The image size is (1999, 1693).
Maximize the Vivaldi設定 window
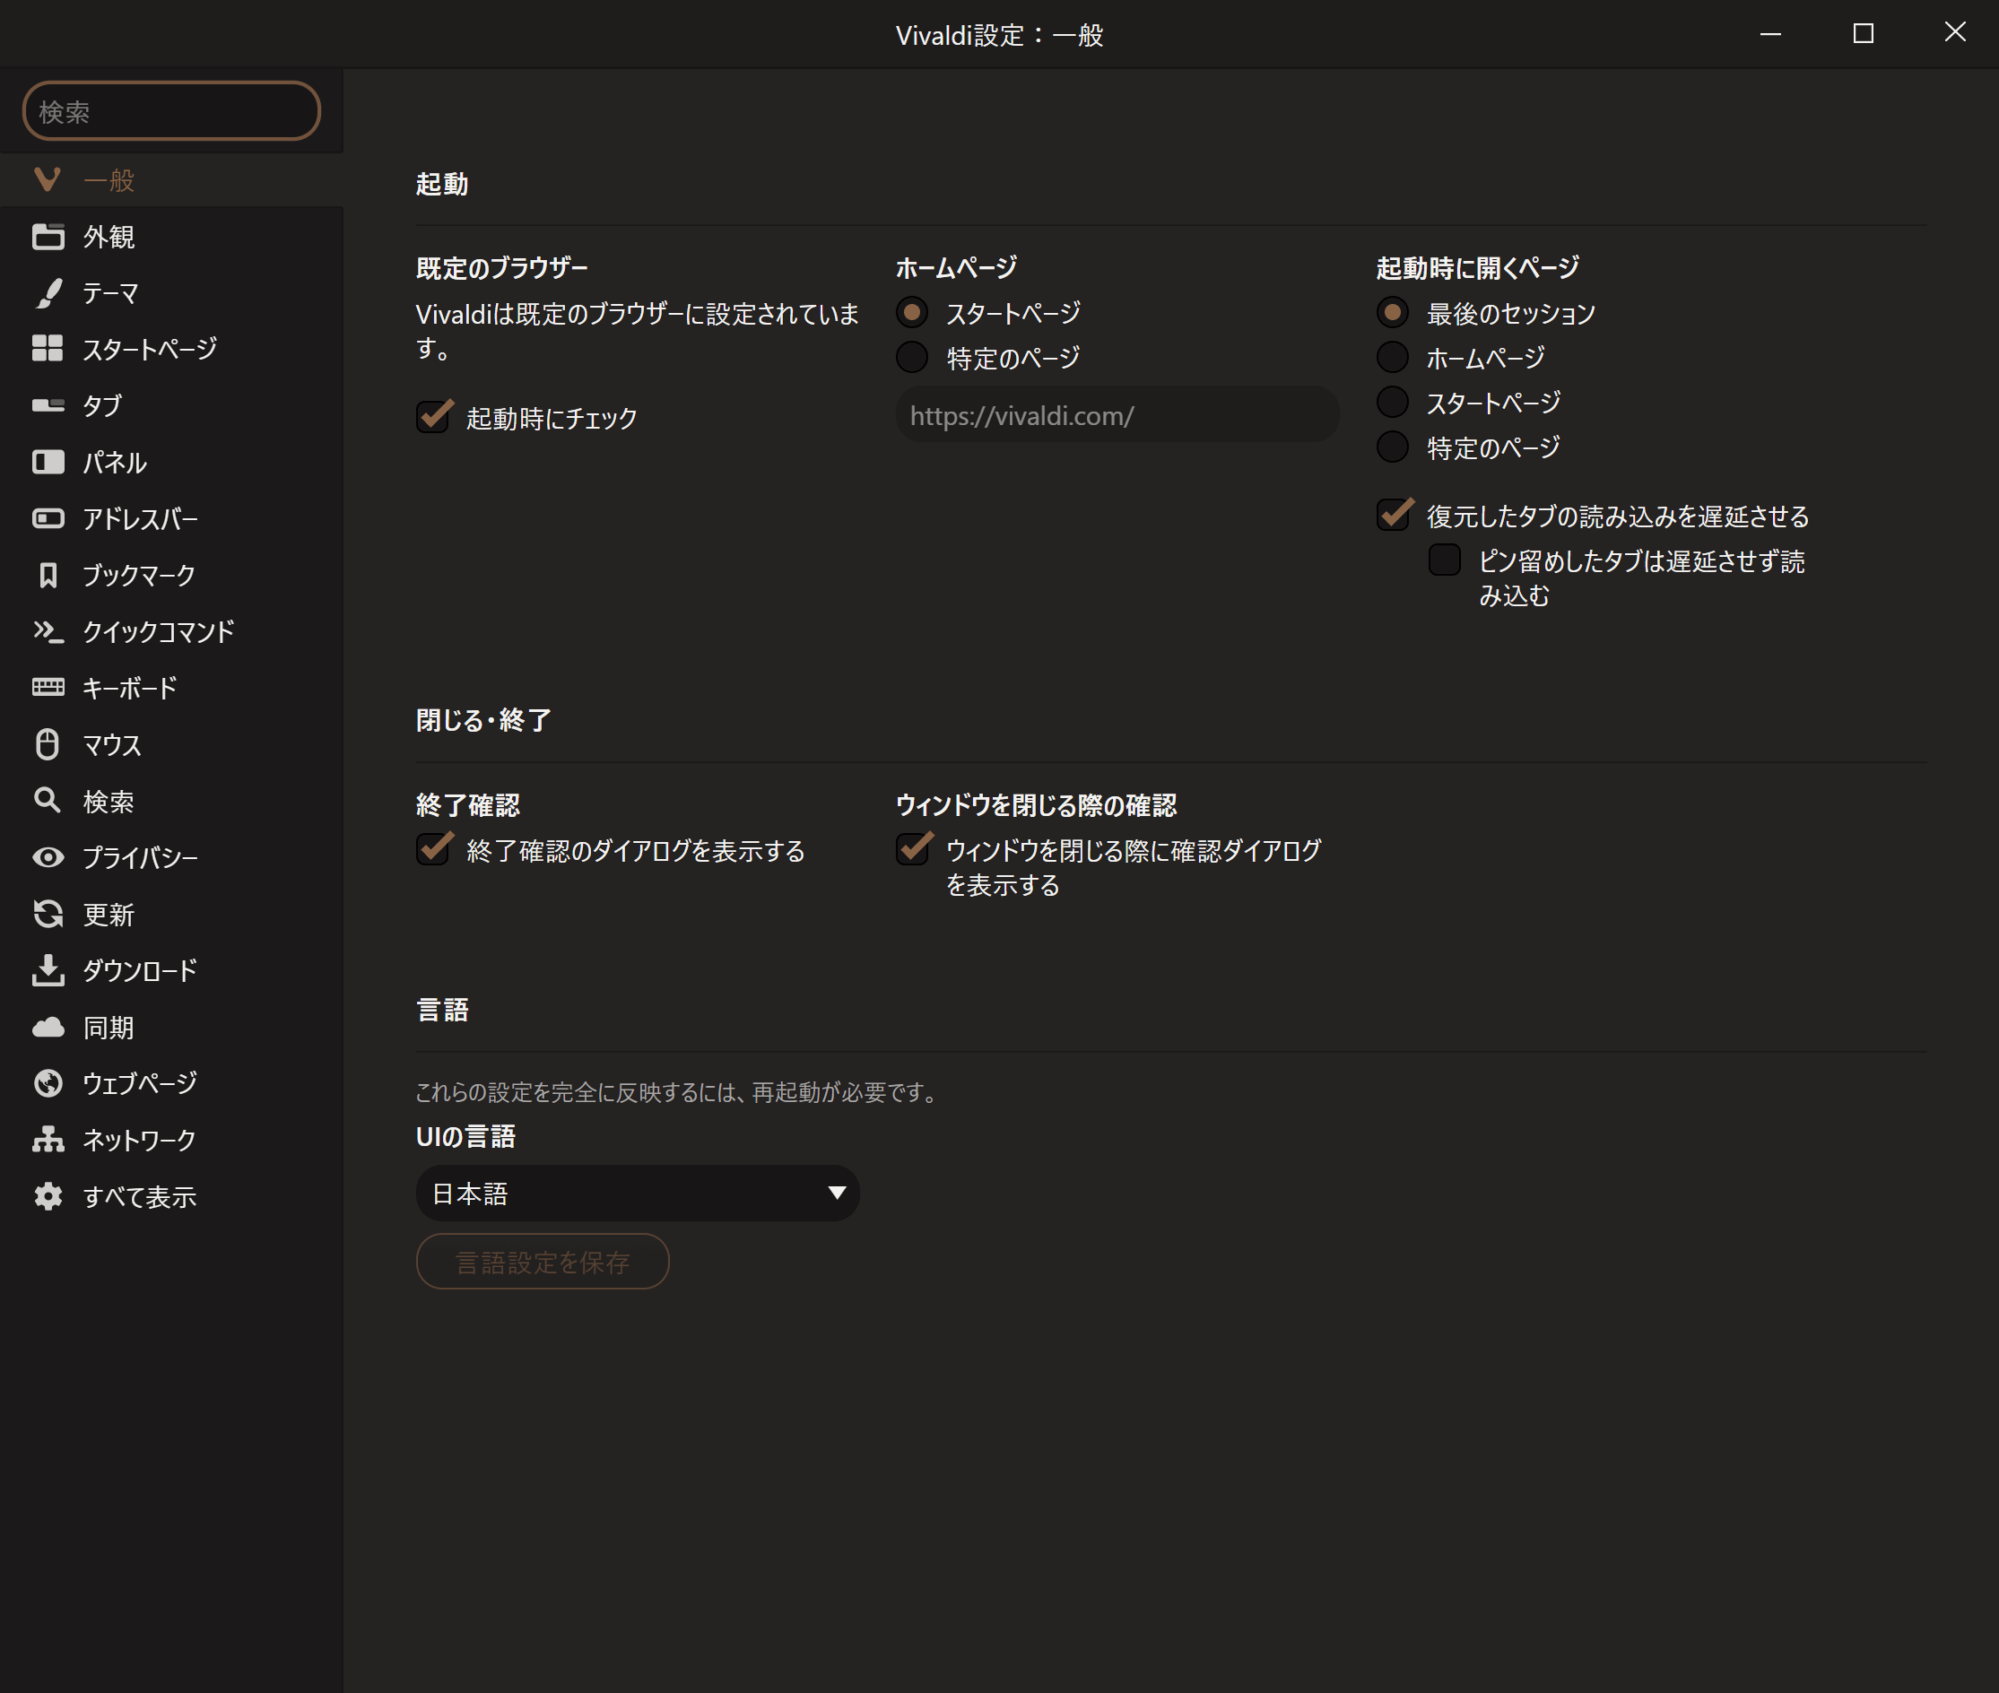coord(1862,33)
